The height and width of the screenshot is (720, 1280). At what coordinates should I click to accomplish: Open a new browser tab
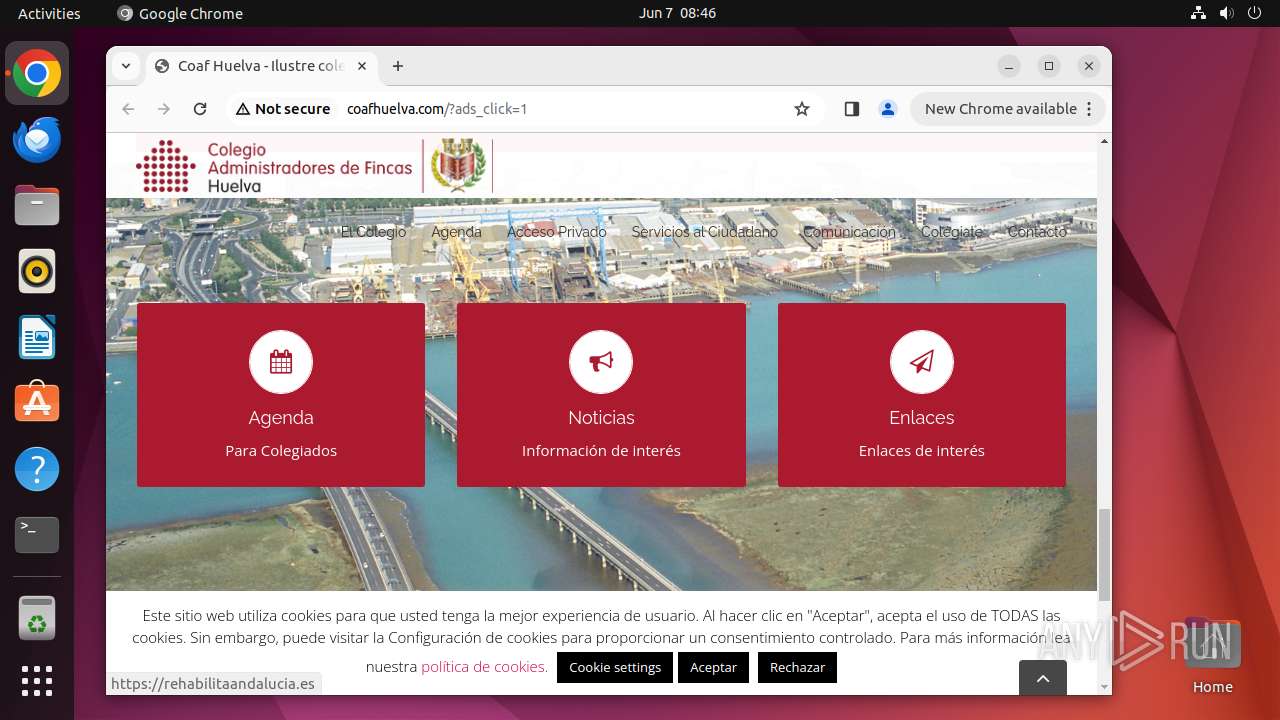(398, 66)
